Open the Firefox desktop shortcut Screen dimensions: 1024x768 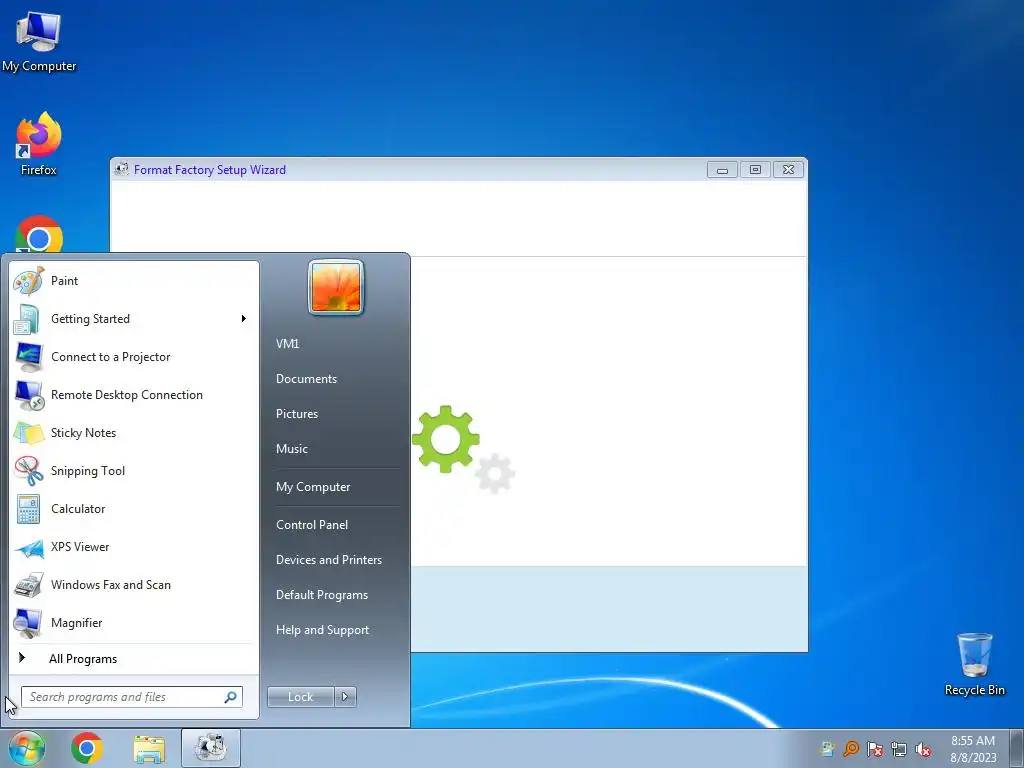point(39,144)
